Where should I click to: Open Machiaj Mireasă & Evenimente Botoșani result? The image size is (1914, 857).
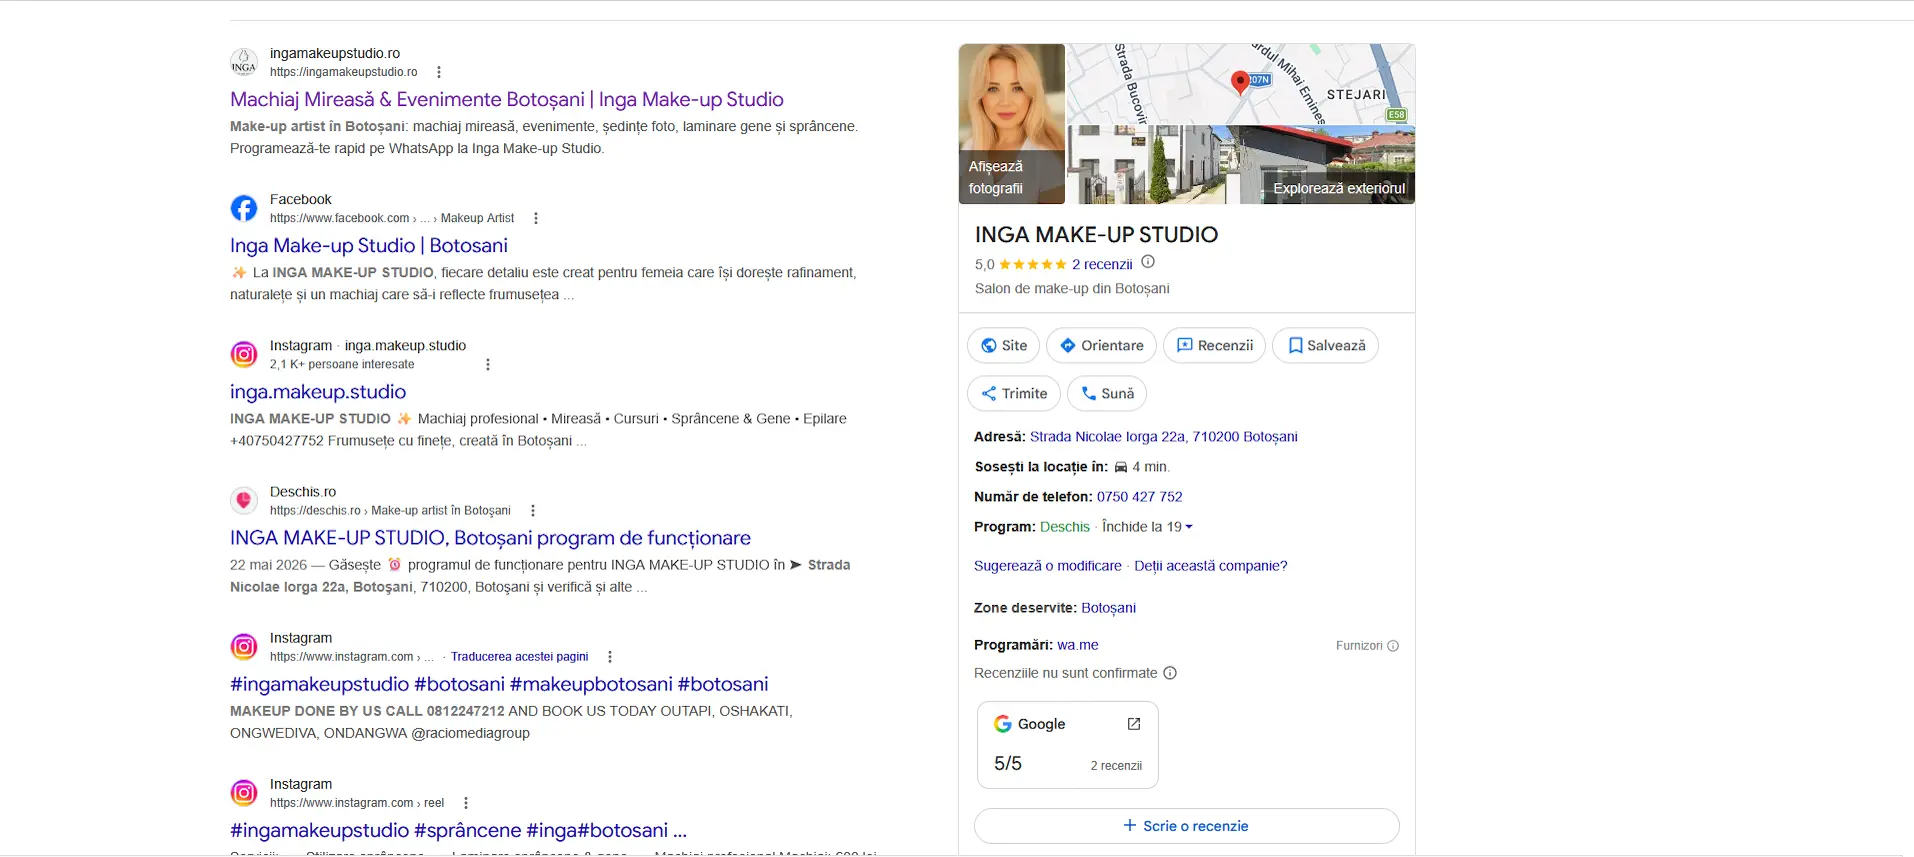(x=507, y=99)
